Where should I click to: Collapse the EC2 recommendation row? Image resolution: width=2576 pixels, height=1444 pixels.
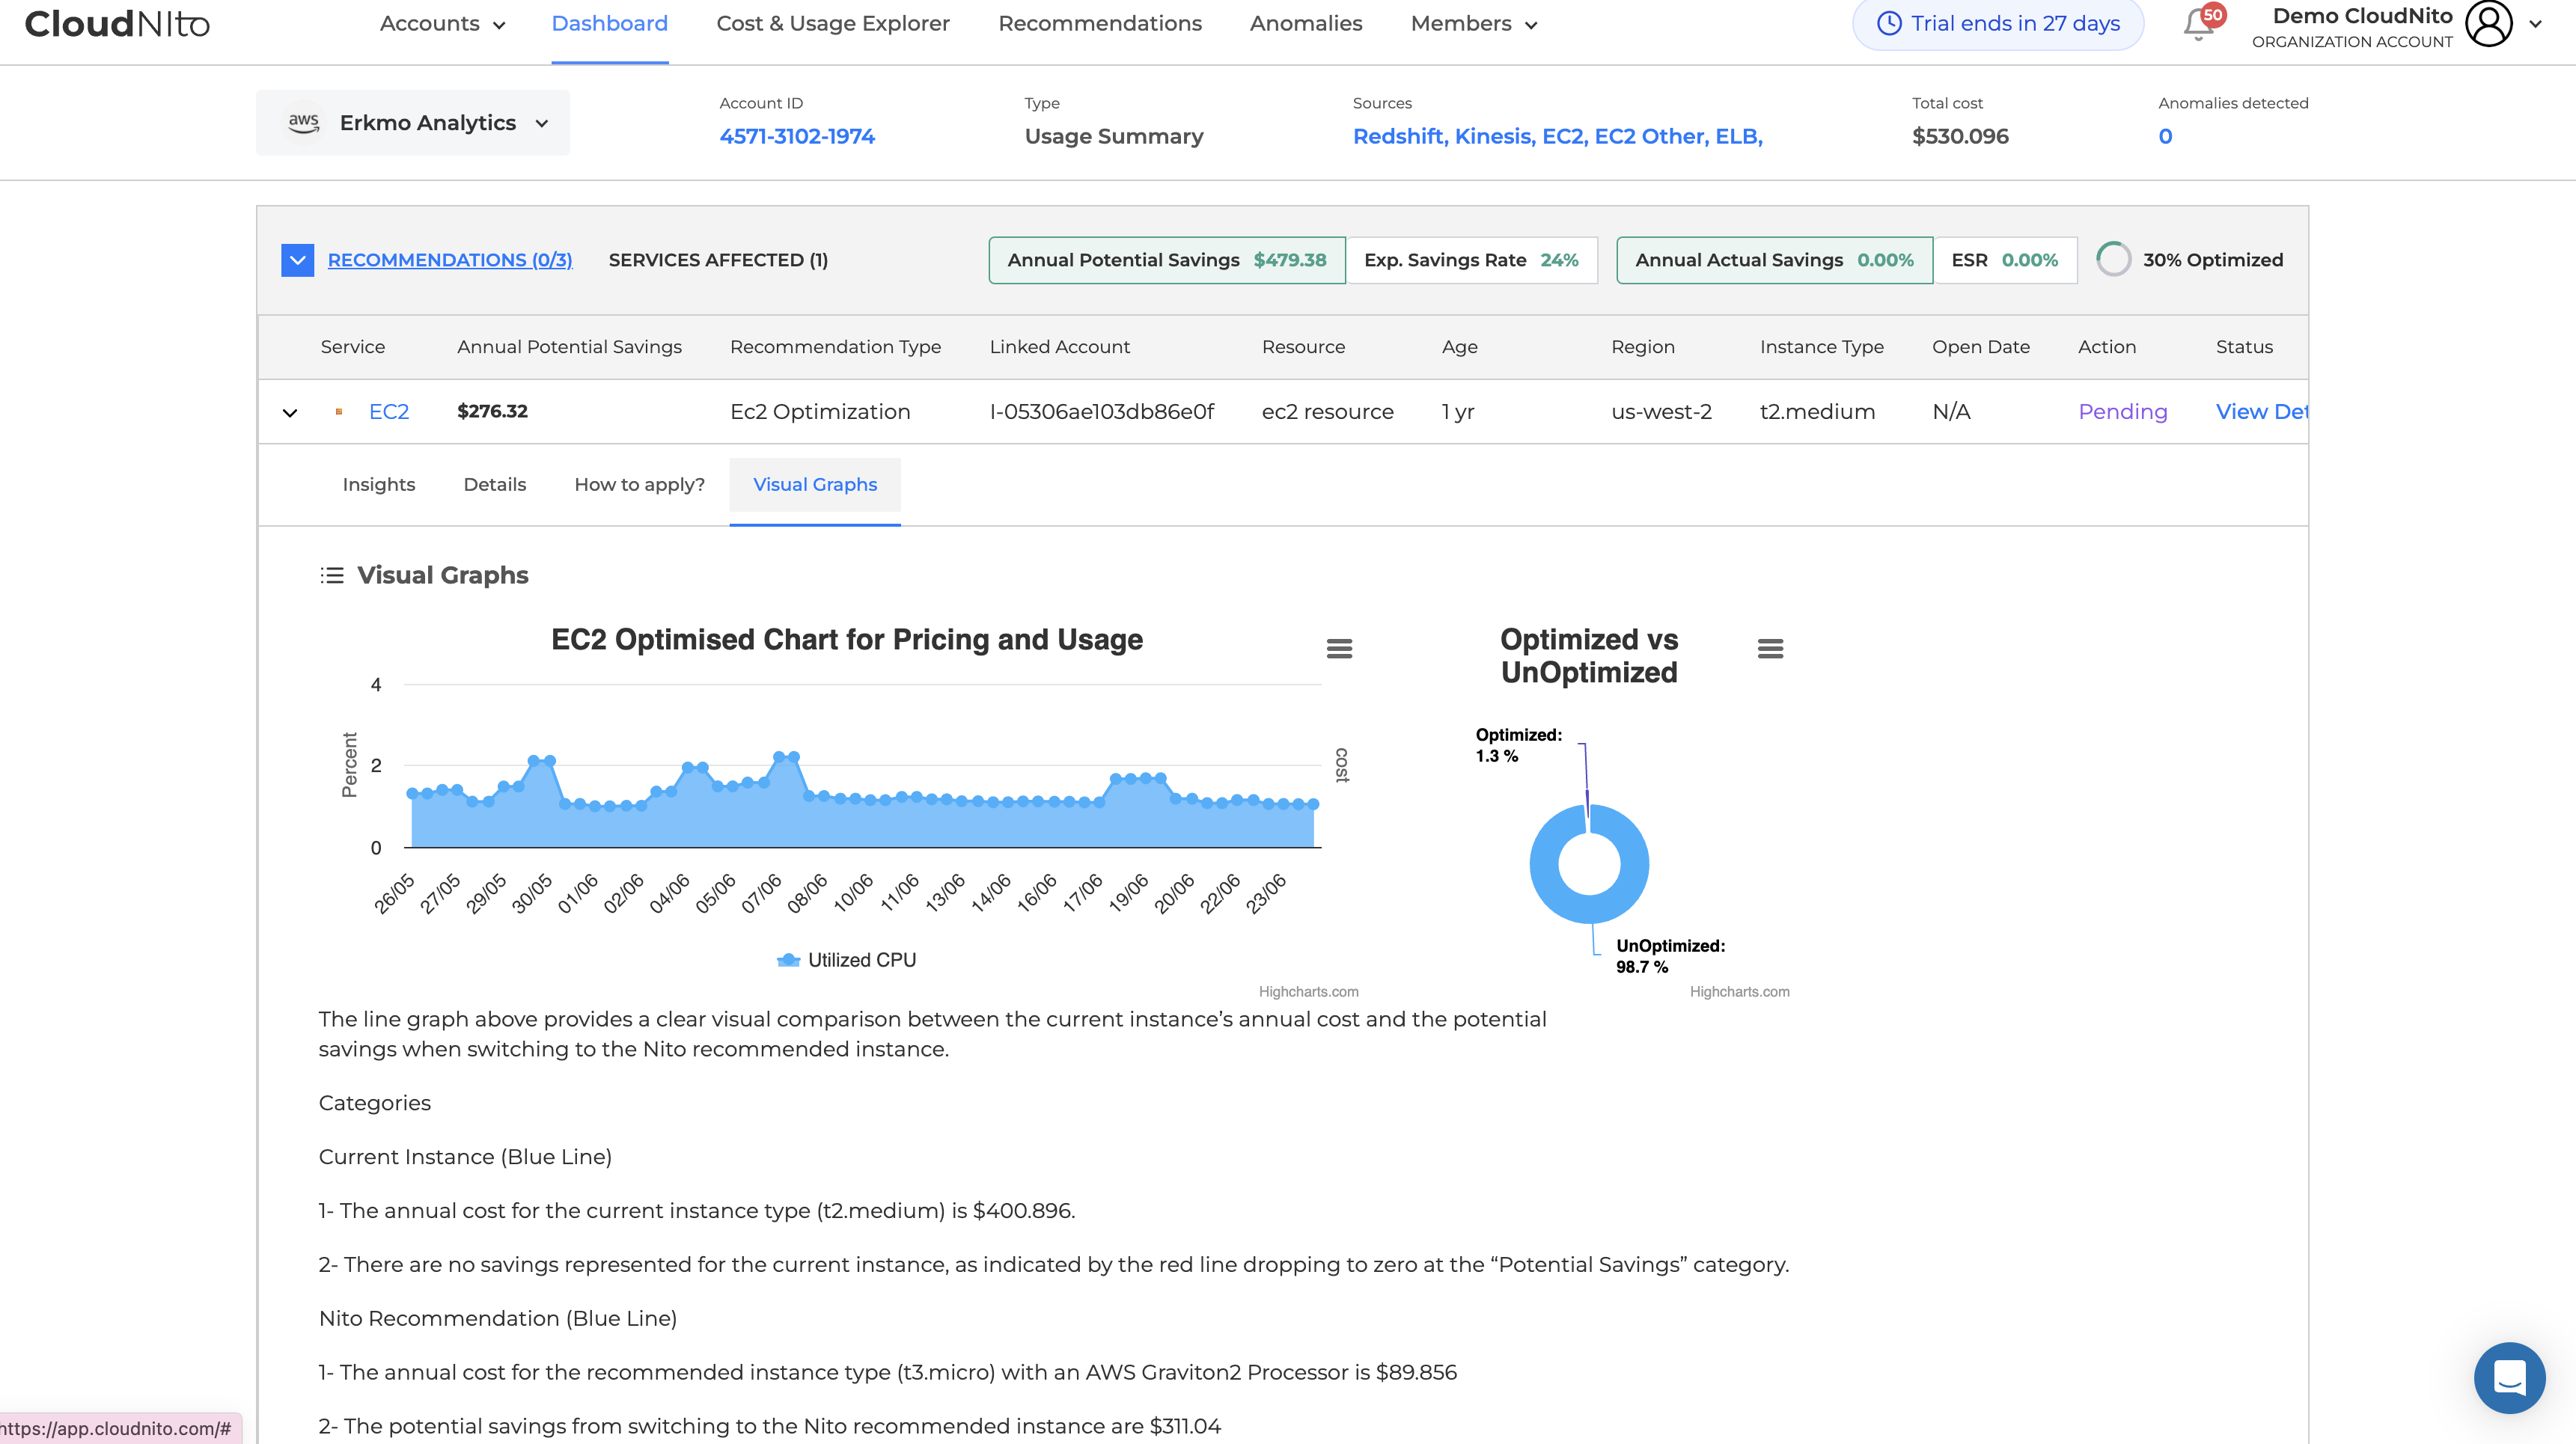coord(290,412)
